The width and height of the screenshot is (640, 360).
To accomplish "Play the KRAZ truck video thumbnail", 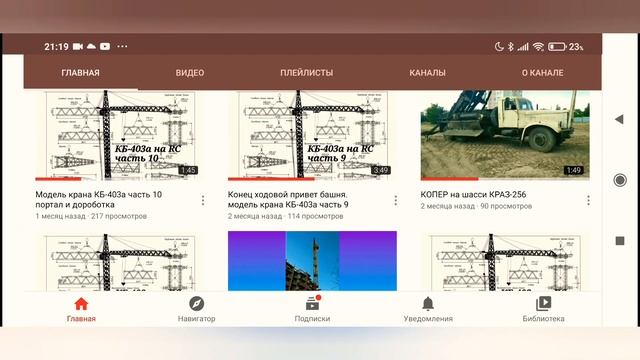I will [x=505, y=135].
